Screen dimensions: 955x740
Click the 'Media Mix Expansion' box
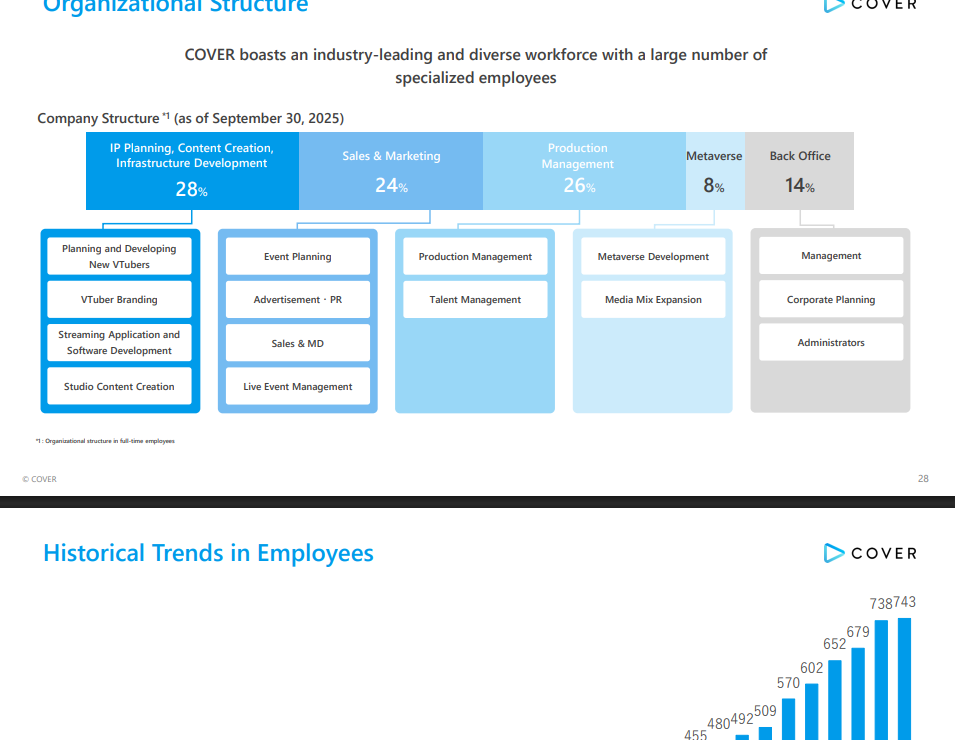(653, 300)
